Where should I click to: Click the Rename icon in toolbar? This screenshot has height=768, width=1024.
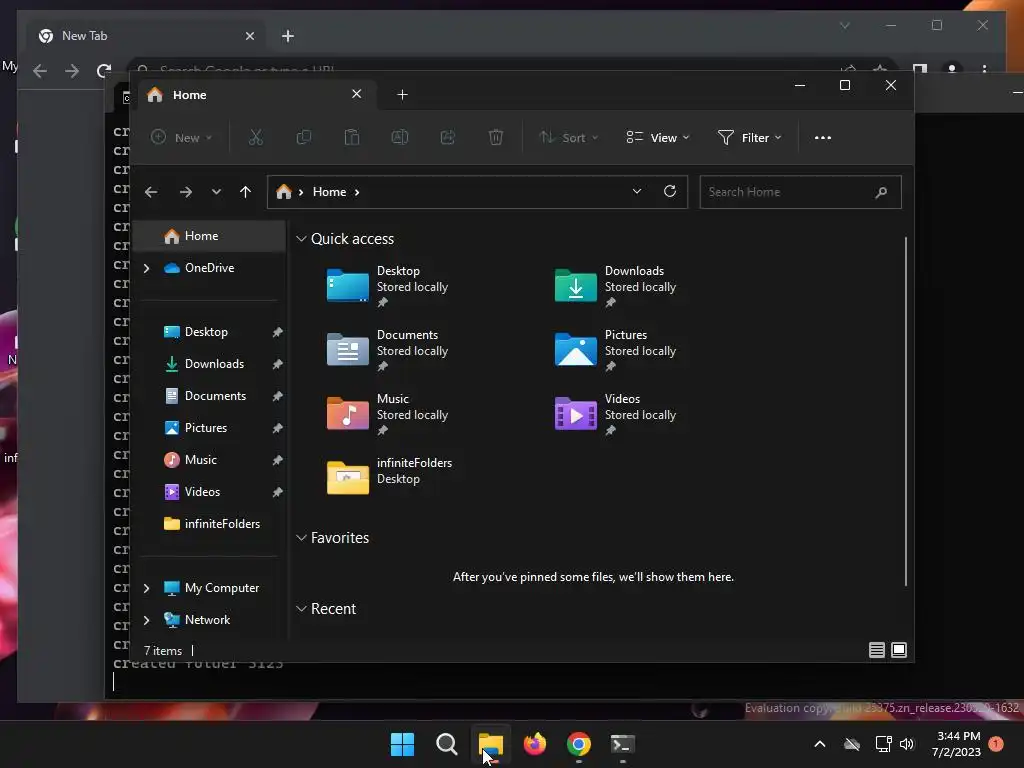[x=400, y=137]
